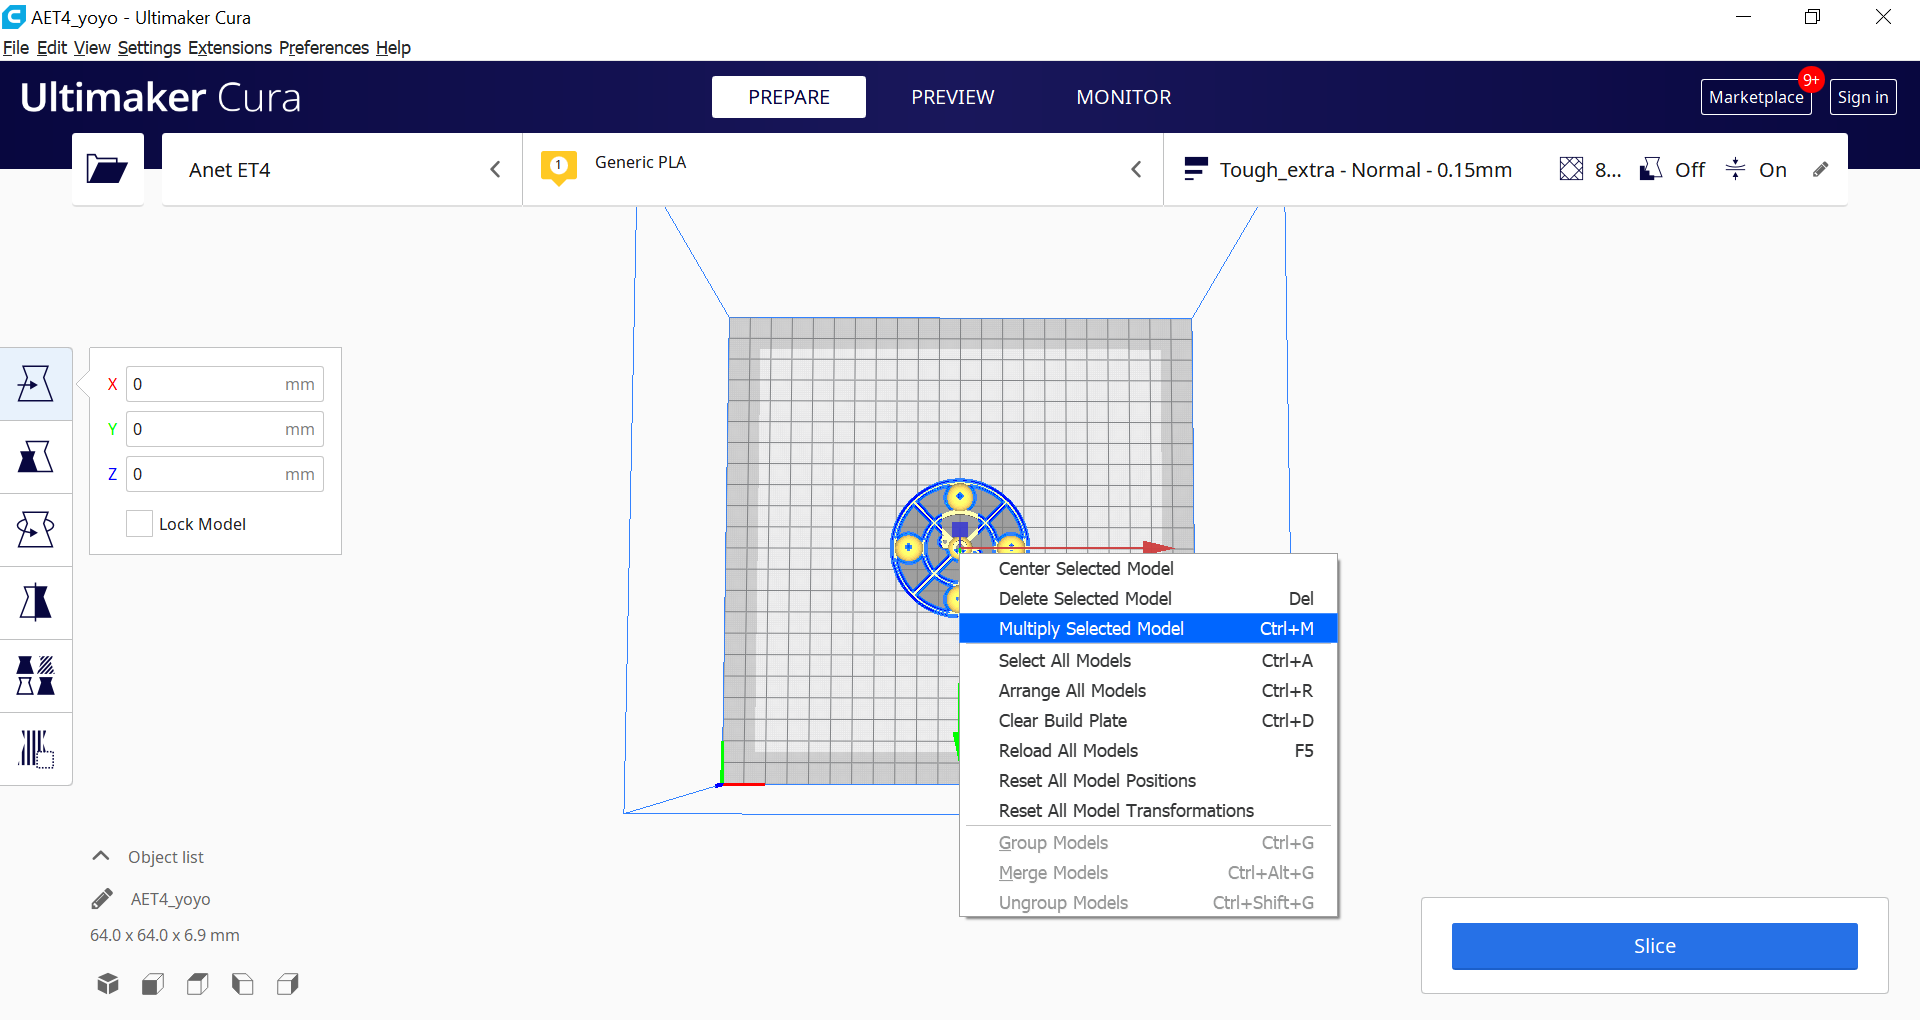Image resolution: width=1920 pixels, height=1020 pixels.
Task: Open file using the folder icon
Action: tap(107, 169)
